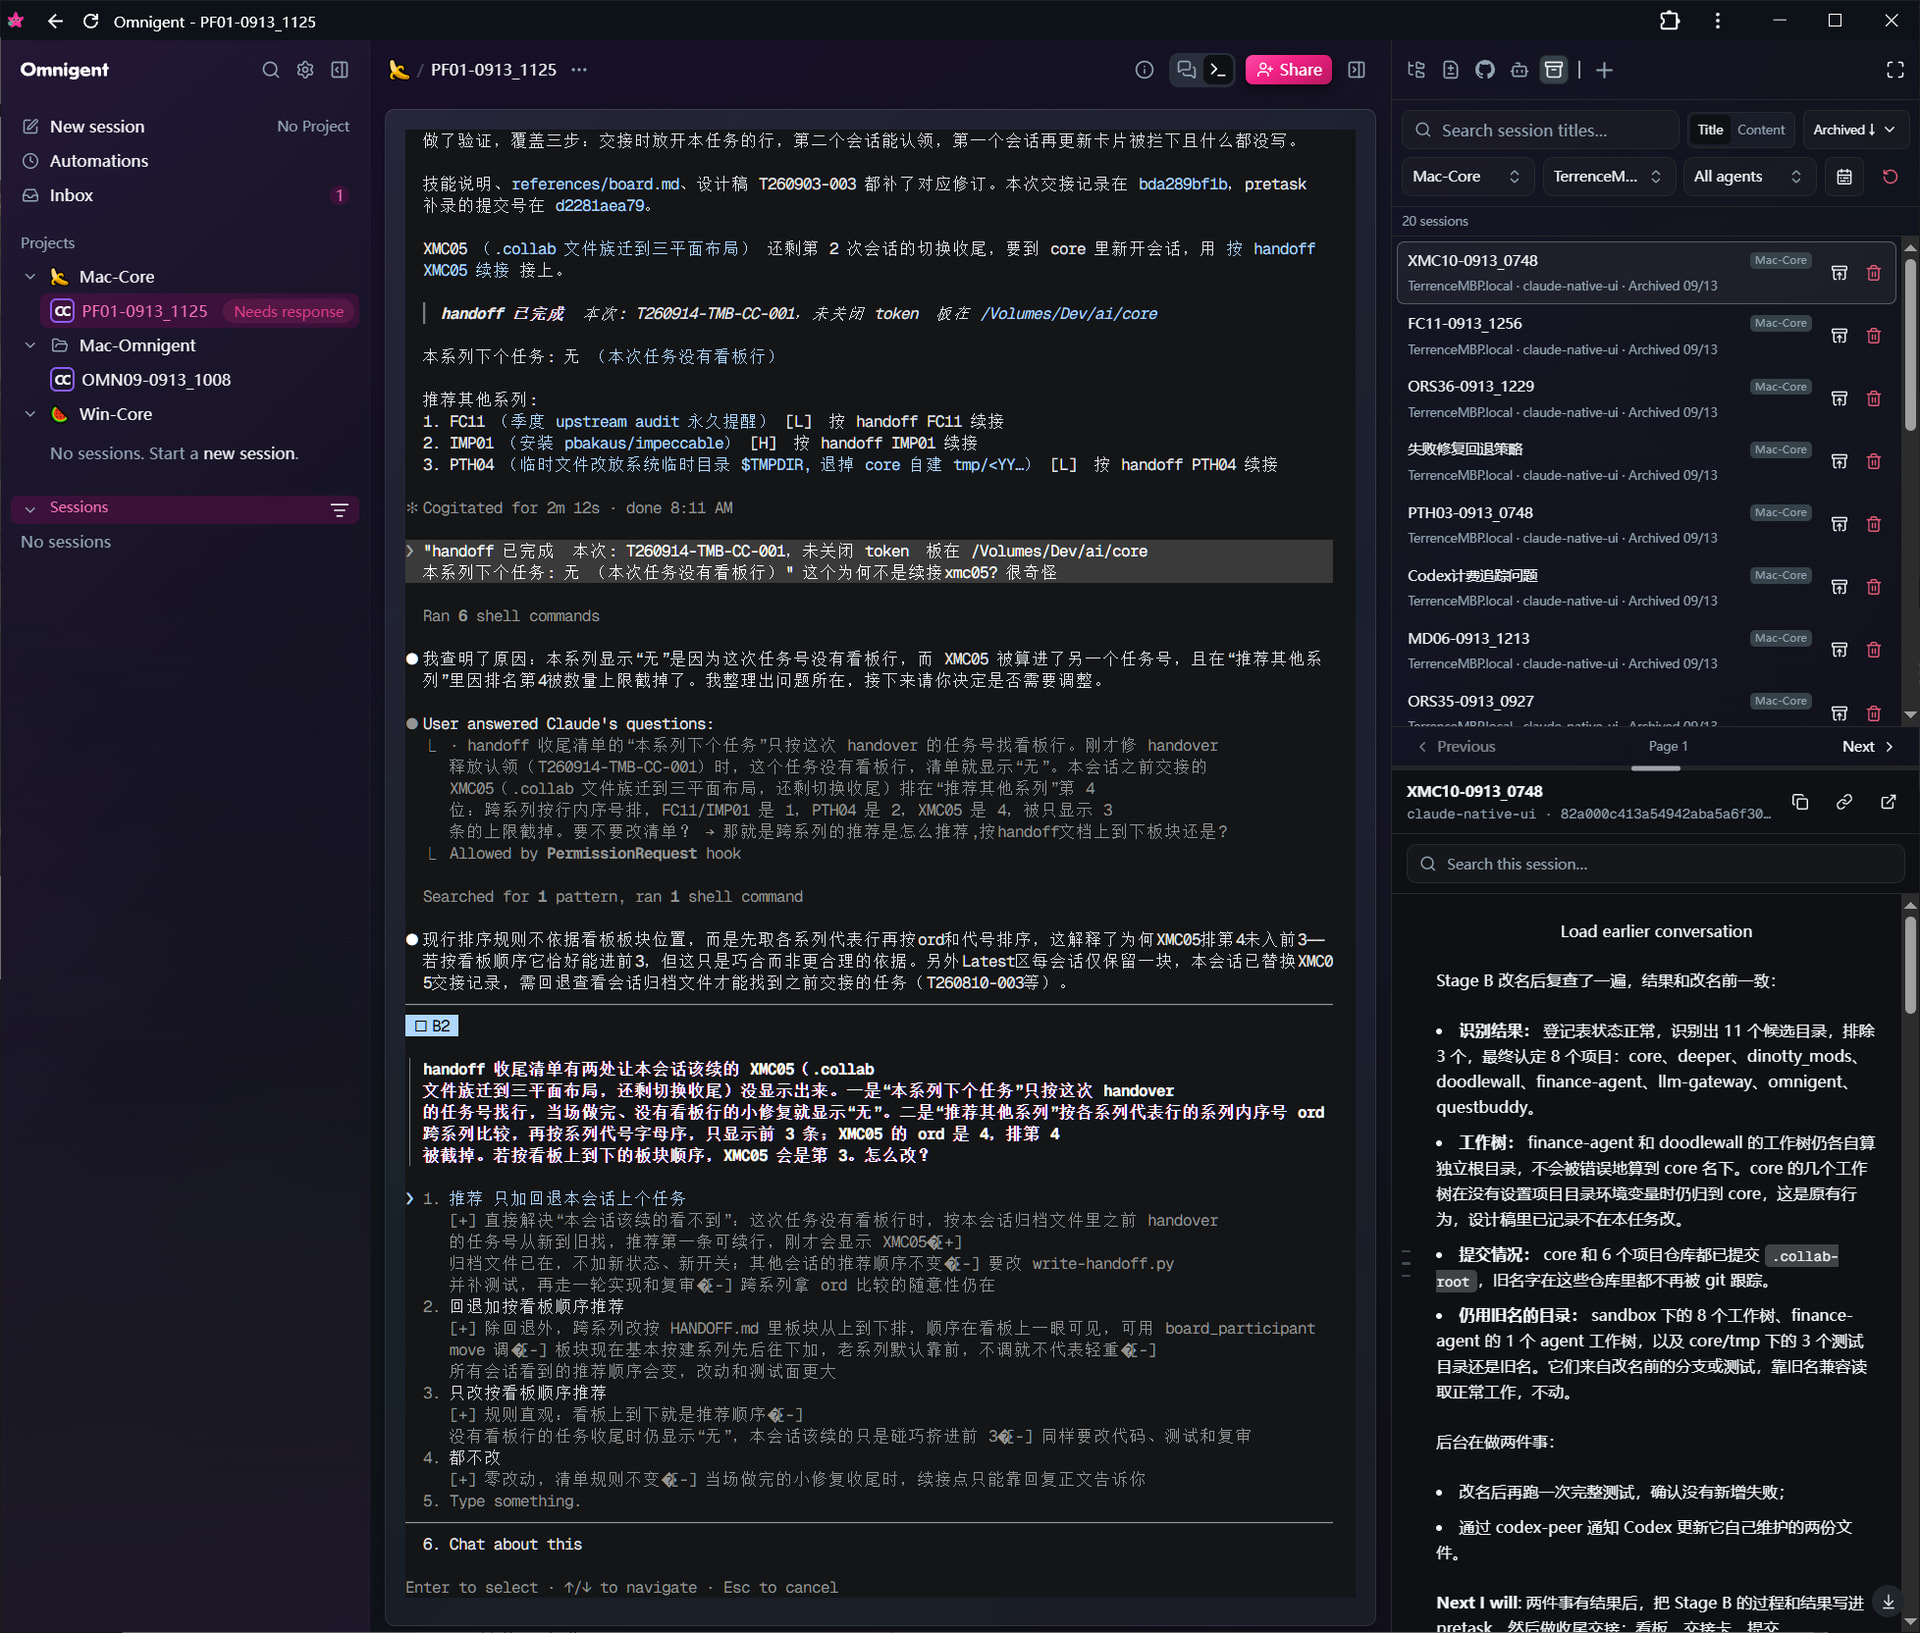Switch search mode to Title

click(x=1710, y=130)
